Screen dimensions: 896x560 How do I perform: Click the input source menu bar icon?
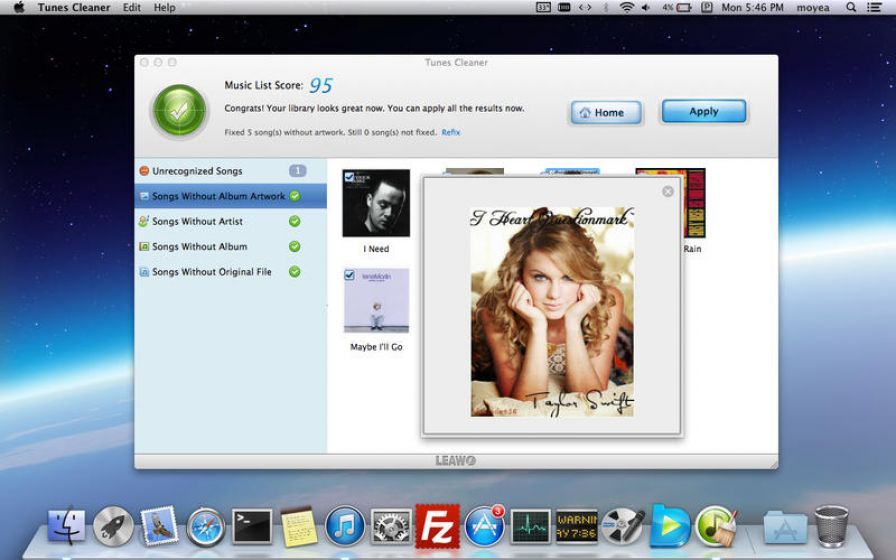tap(707, 7)
